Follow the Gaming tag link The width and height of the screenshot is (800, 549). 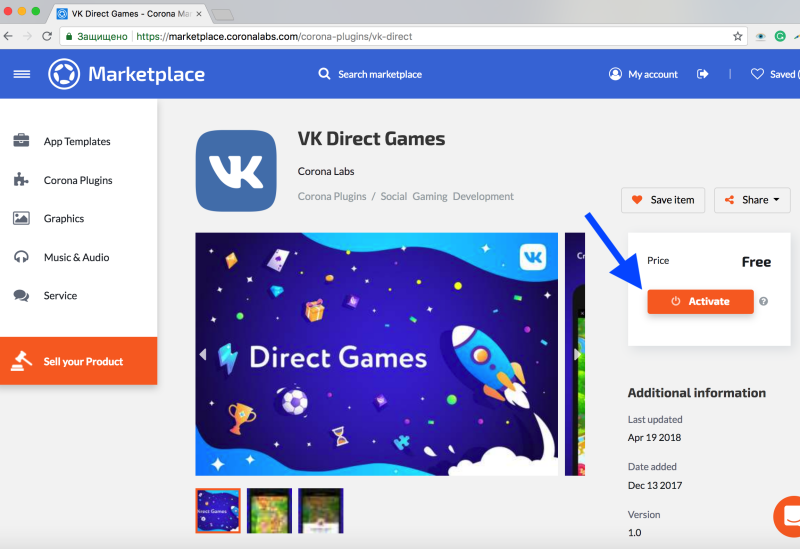[x=430, y=196]
